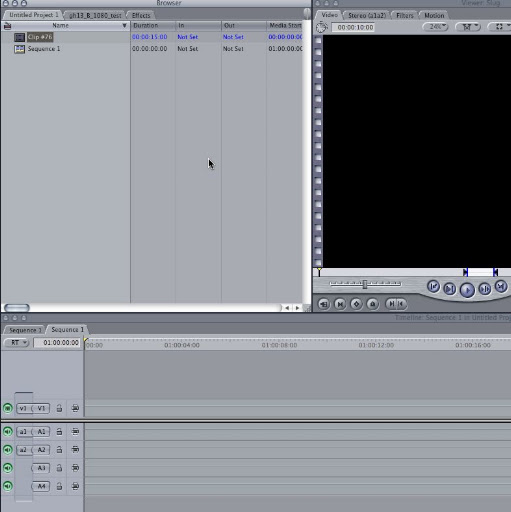Add a marker using Viewer marker button
511x512 pixels.
[x=373, y=304]
